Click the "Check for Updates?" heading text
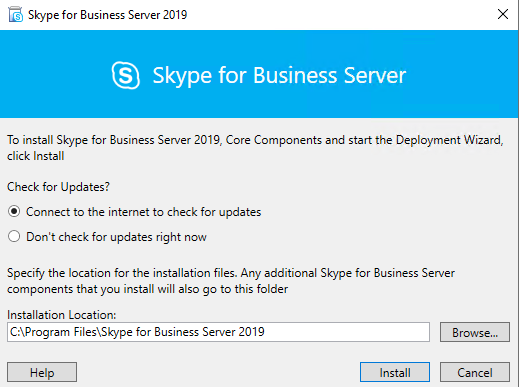Image resolution: width=519 pixels, height=387 pixels. (58, 187)
